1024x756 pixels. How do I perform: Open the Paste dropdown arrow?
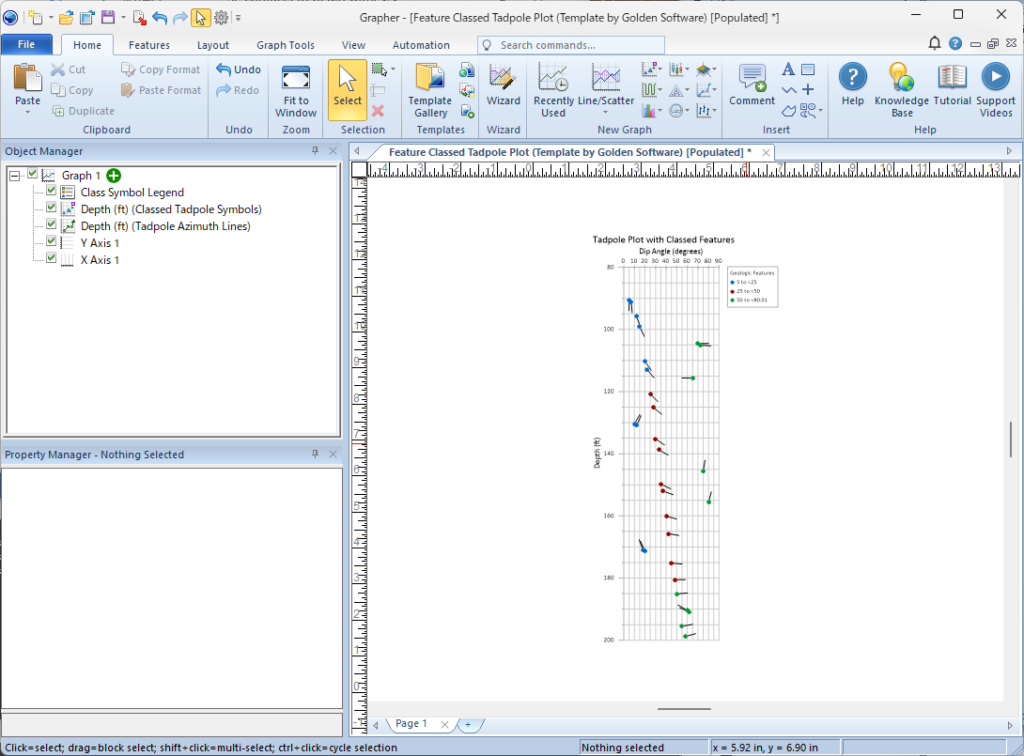pyautogui.click(x=28, y=113)
